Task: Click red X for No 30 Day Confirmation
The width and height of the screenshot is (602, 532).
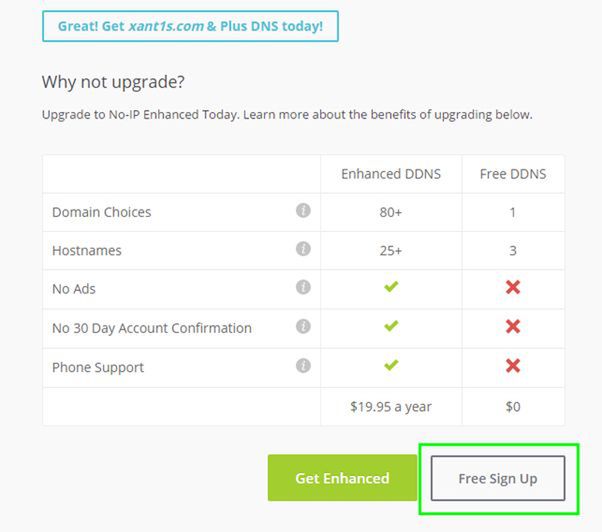Action: point(513,327)
